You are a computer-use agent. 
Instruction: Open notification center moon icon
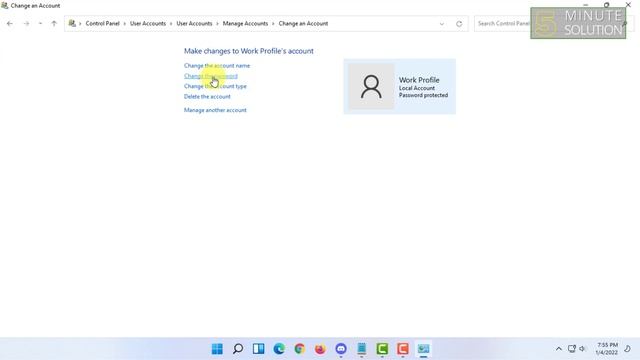pos(628,349)
